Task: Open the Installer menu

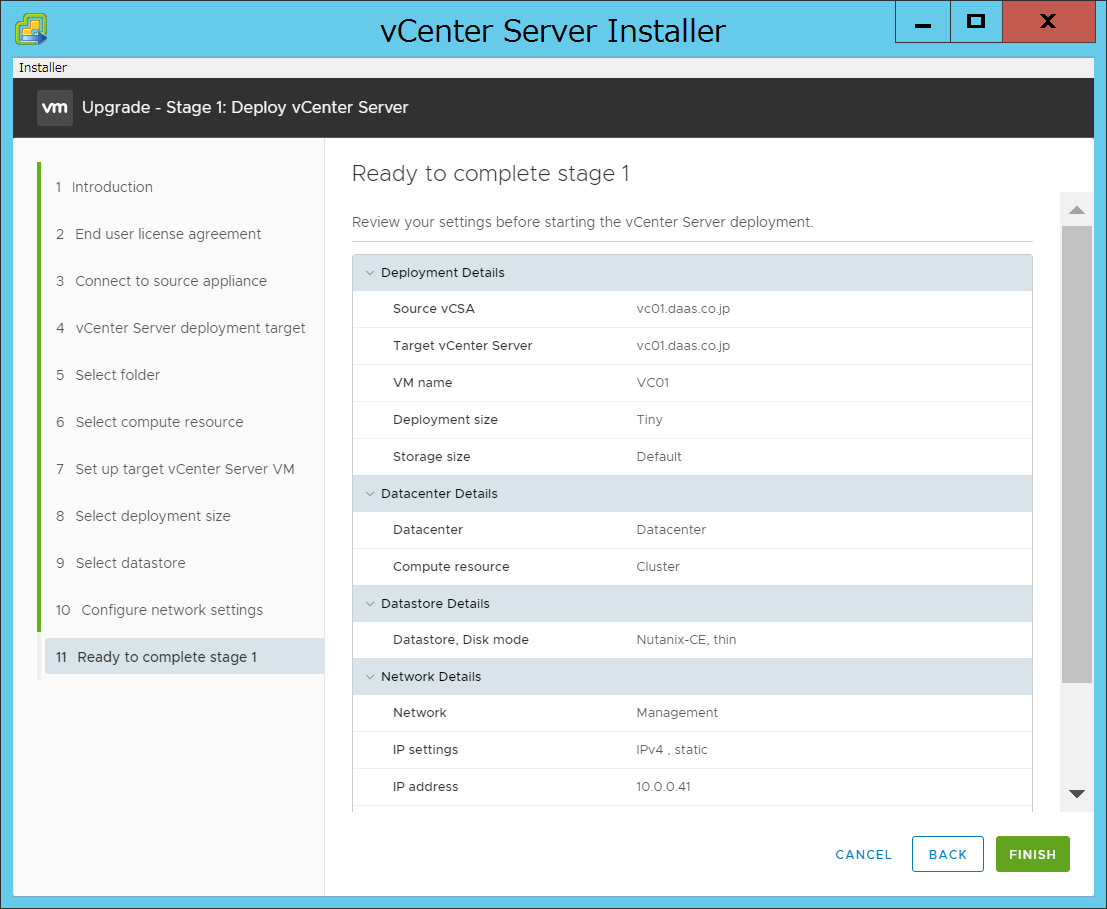Action: pyautogui.click(x=43, y=68)
